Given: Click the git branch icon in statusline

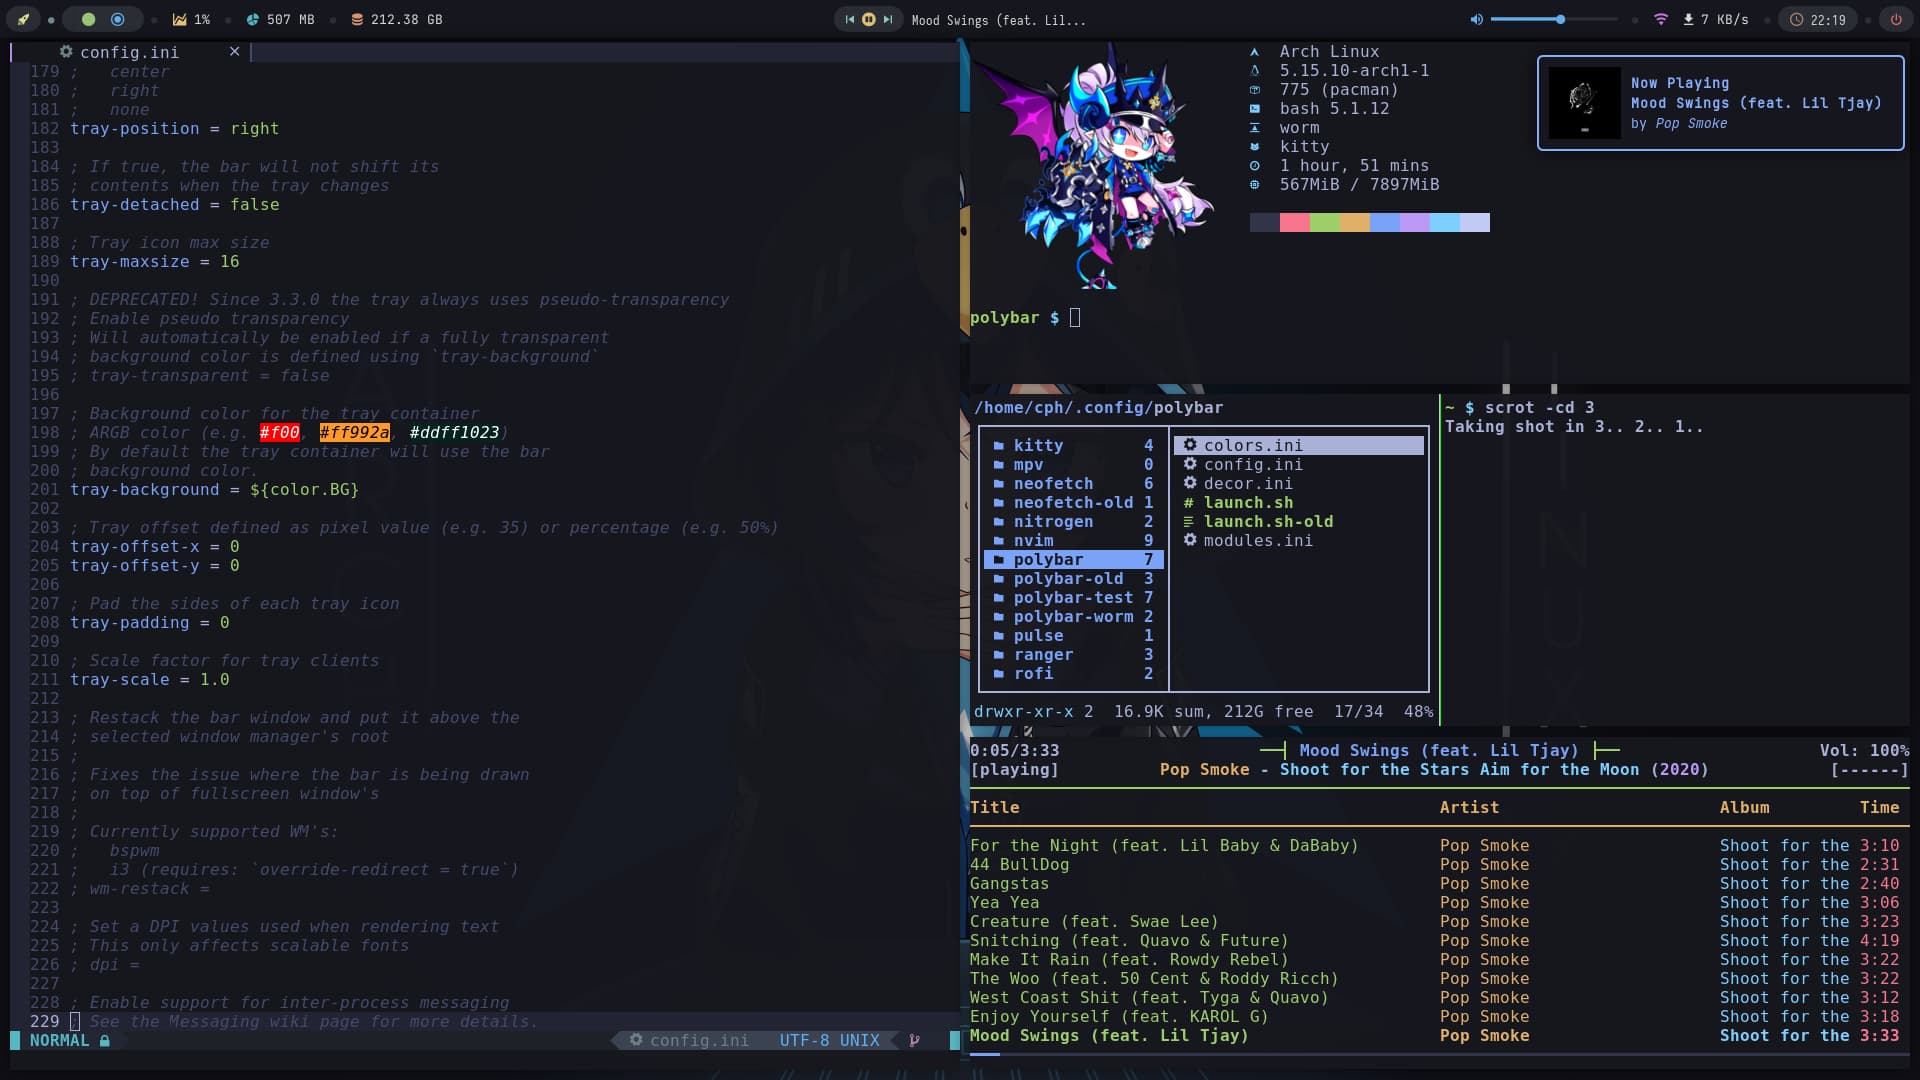Looking at the screenshot, I should point(914,1040).
